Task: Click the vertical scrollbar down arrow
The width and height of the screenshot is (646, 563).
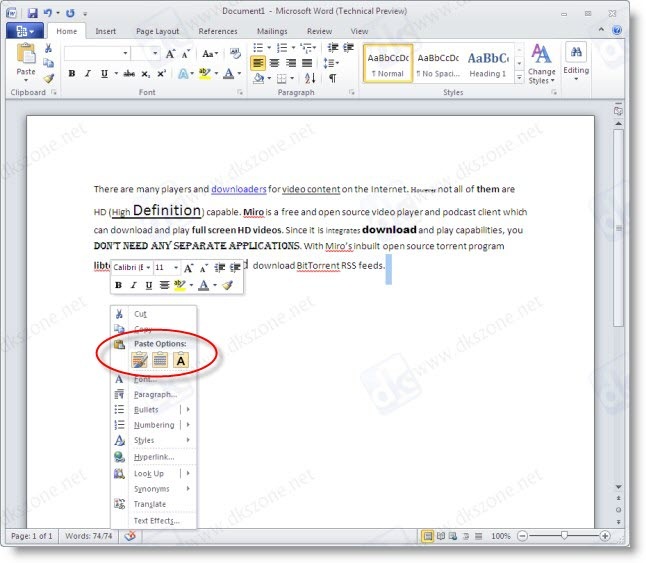Action: [618, 487]
